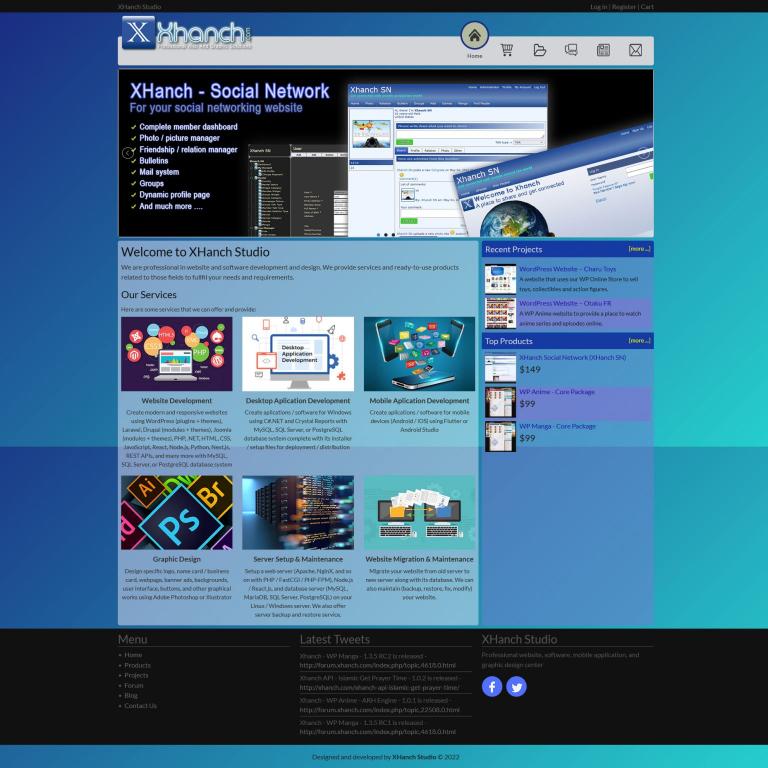This screenshot has width=768, height=768.
Task: Open Products in the footer menu
Action: 138,665
